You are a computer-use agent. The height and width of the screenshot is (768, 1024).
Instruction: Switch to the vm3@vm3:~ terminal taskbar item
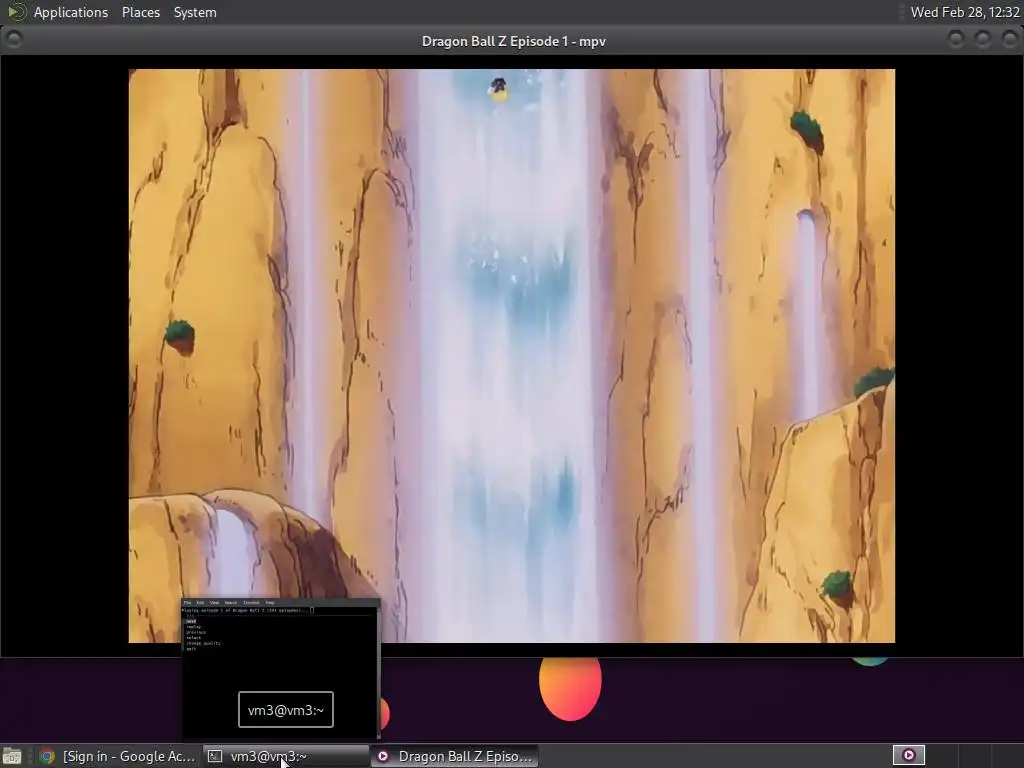pos(285,756)
